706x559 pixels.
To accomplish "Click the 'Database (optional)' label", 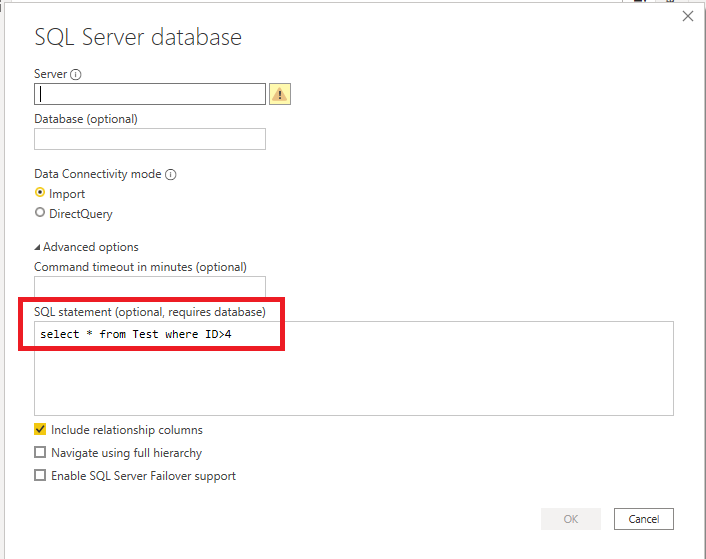I will 86,119.
